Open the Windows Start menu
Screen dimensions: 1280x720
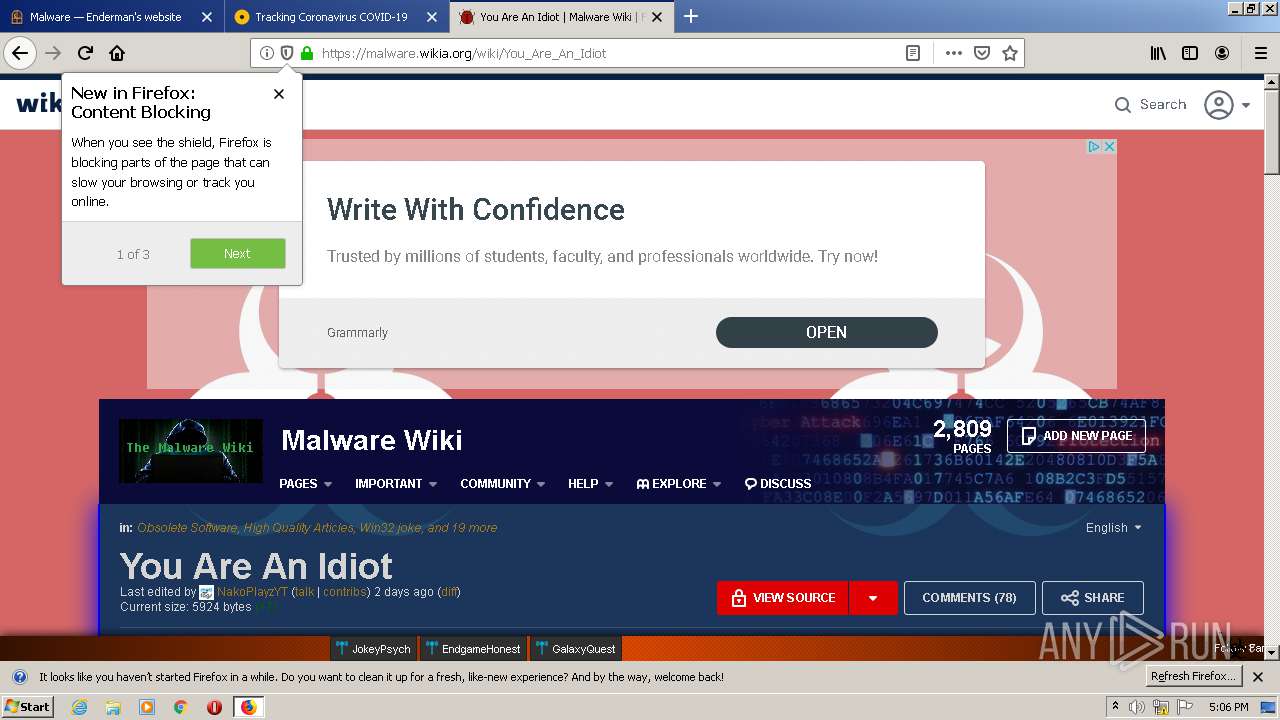[x=28, y=707]
